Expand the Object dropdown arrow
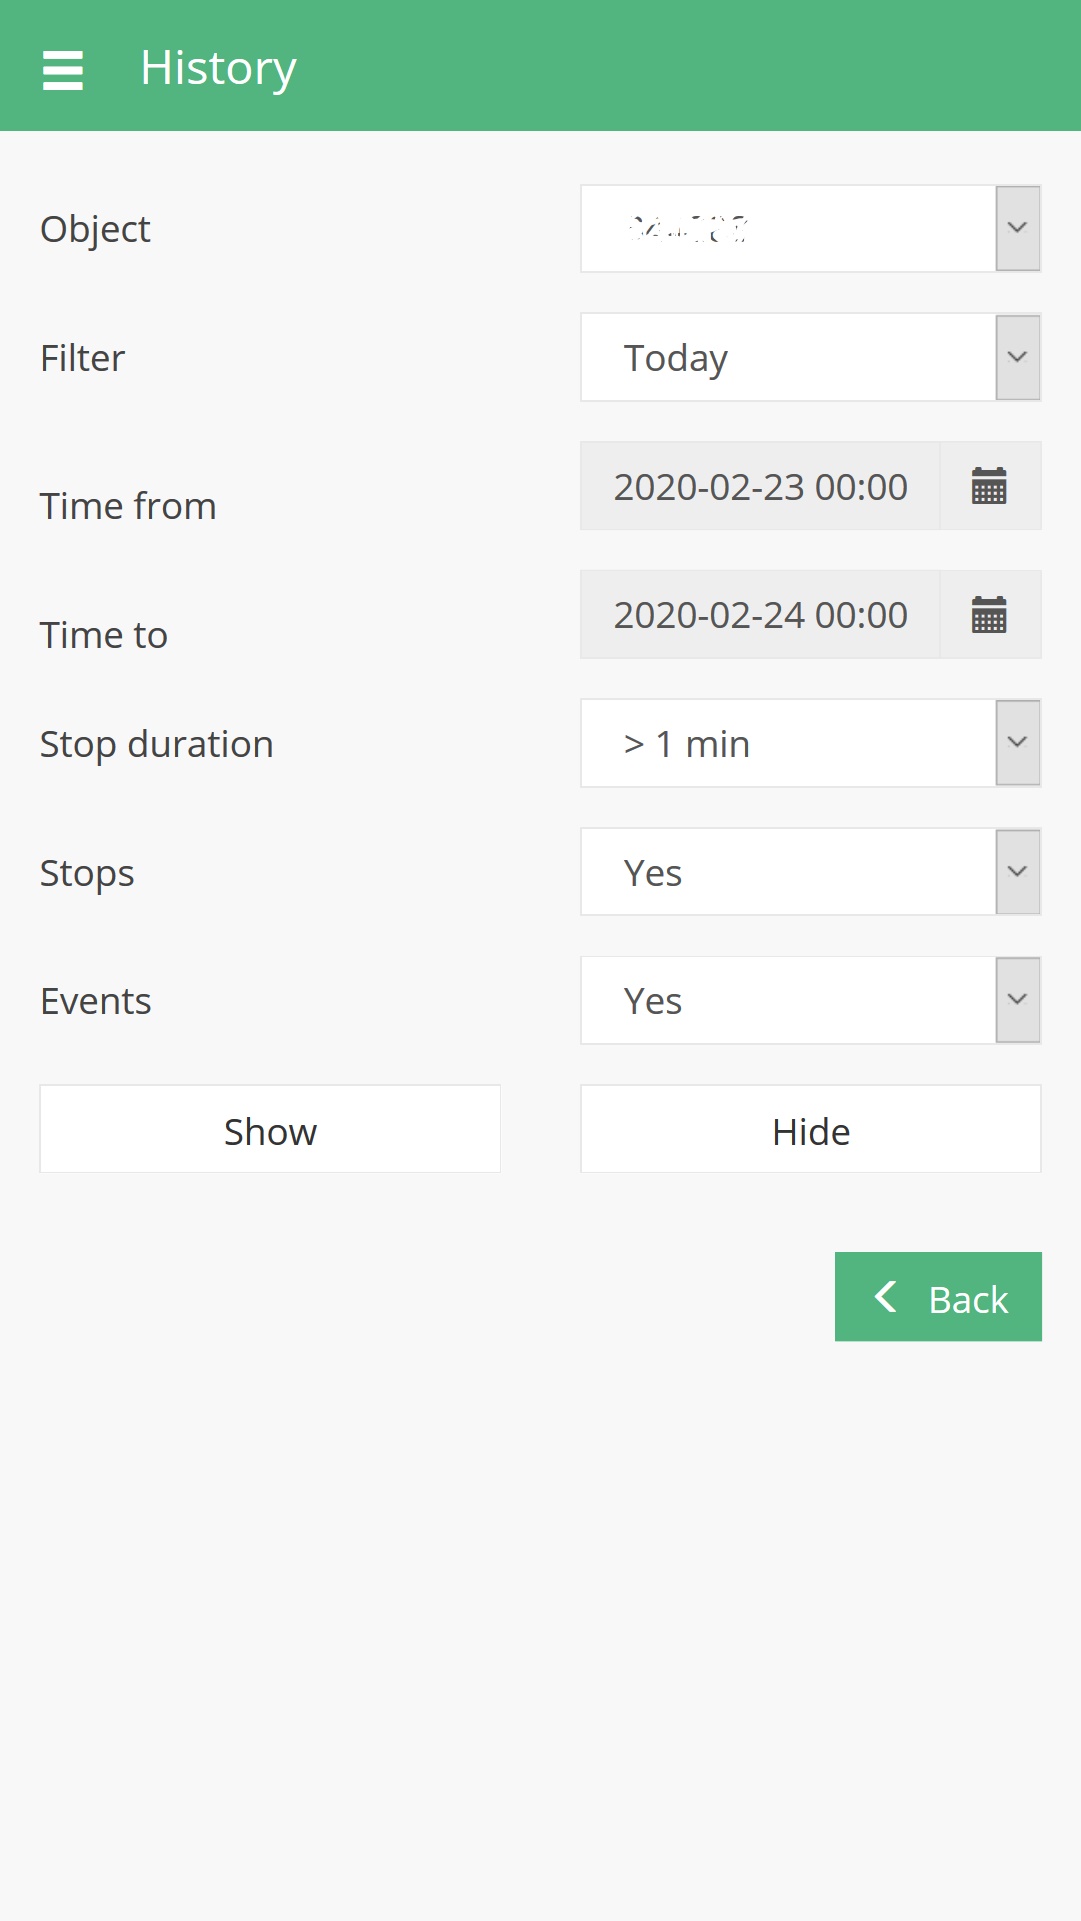This screenshot has width=1081, height=1921. click(x=1018, y=228)
